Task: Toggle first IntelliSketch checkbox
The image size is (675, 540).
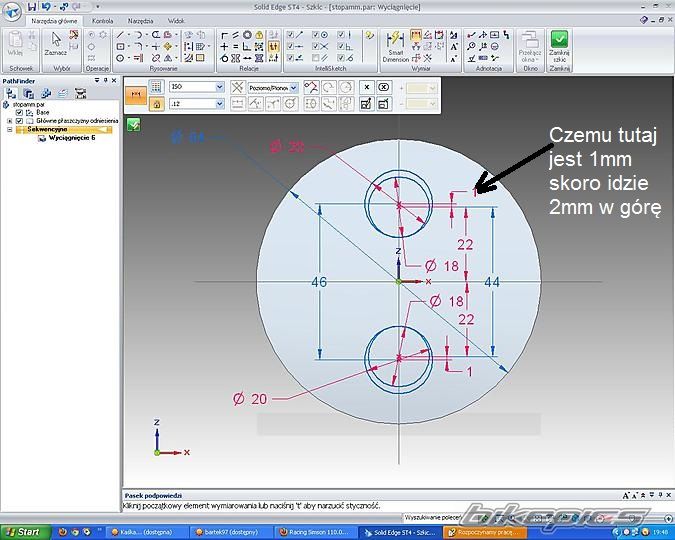Action: [291, 34]
